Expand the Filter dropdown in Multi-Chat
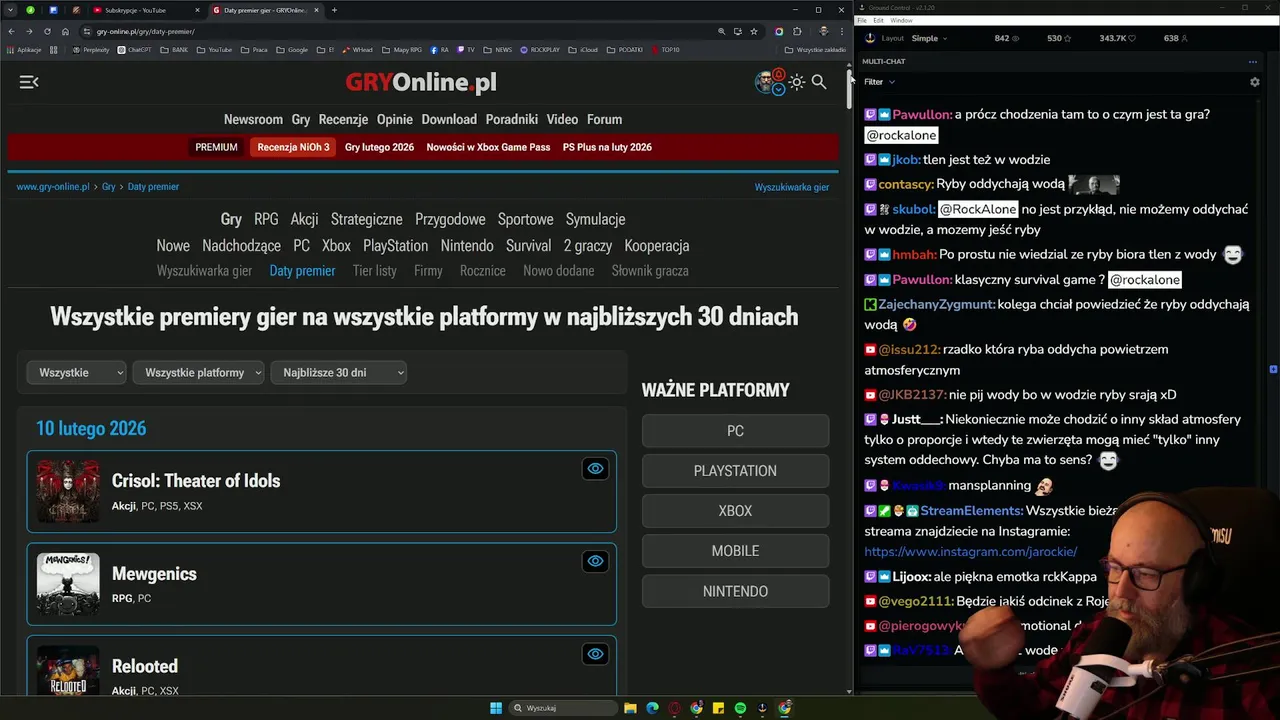1280x720 pixels. pos(879,82)
